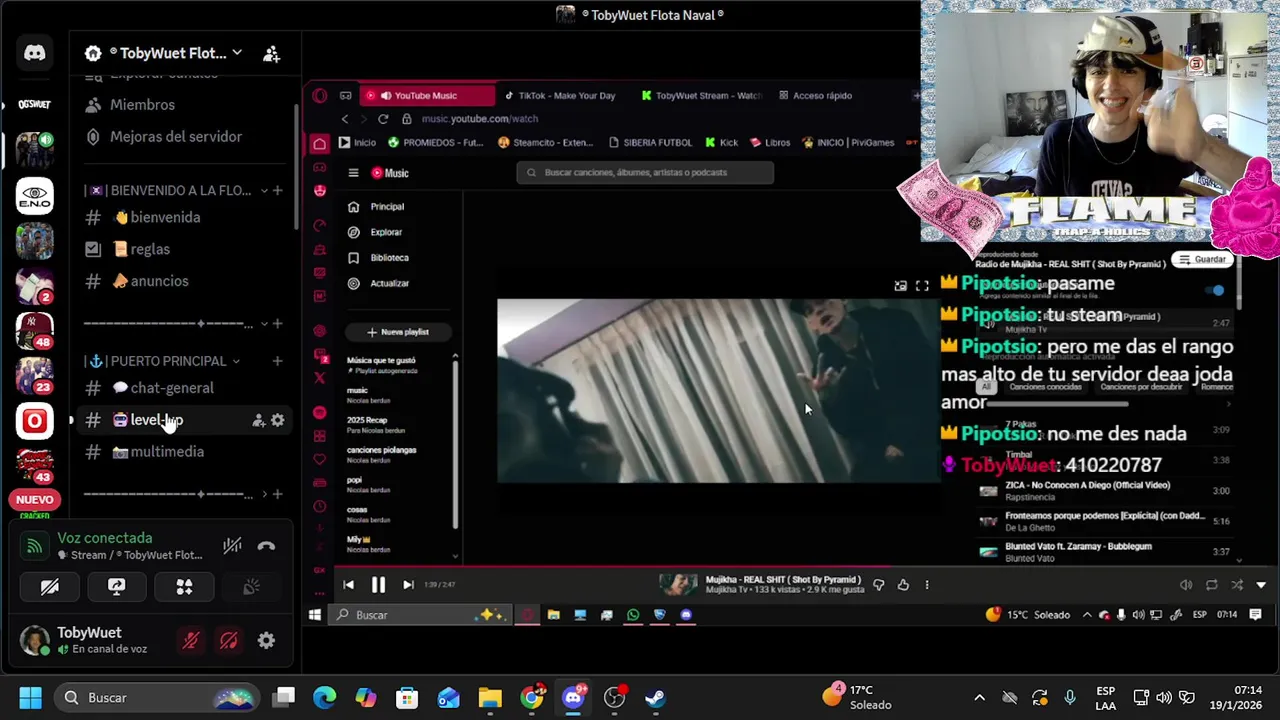Toggle microphone mute for TobyWuet
The height and width of the screenshot is (720, 1280).
click(x=190, y=641)
